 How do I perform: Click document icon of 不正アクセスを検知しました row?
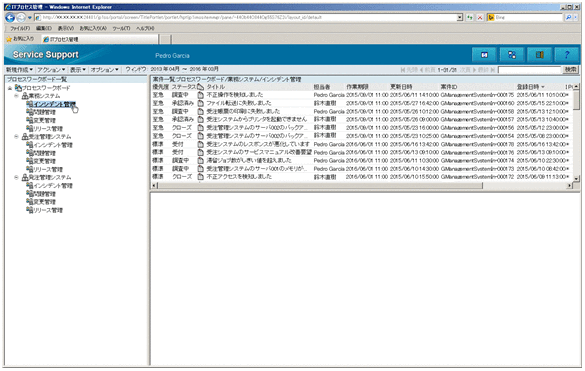tap(200, 177)
